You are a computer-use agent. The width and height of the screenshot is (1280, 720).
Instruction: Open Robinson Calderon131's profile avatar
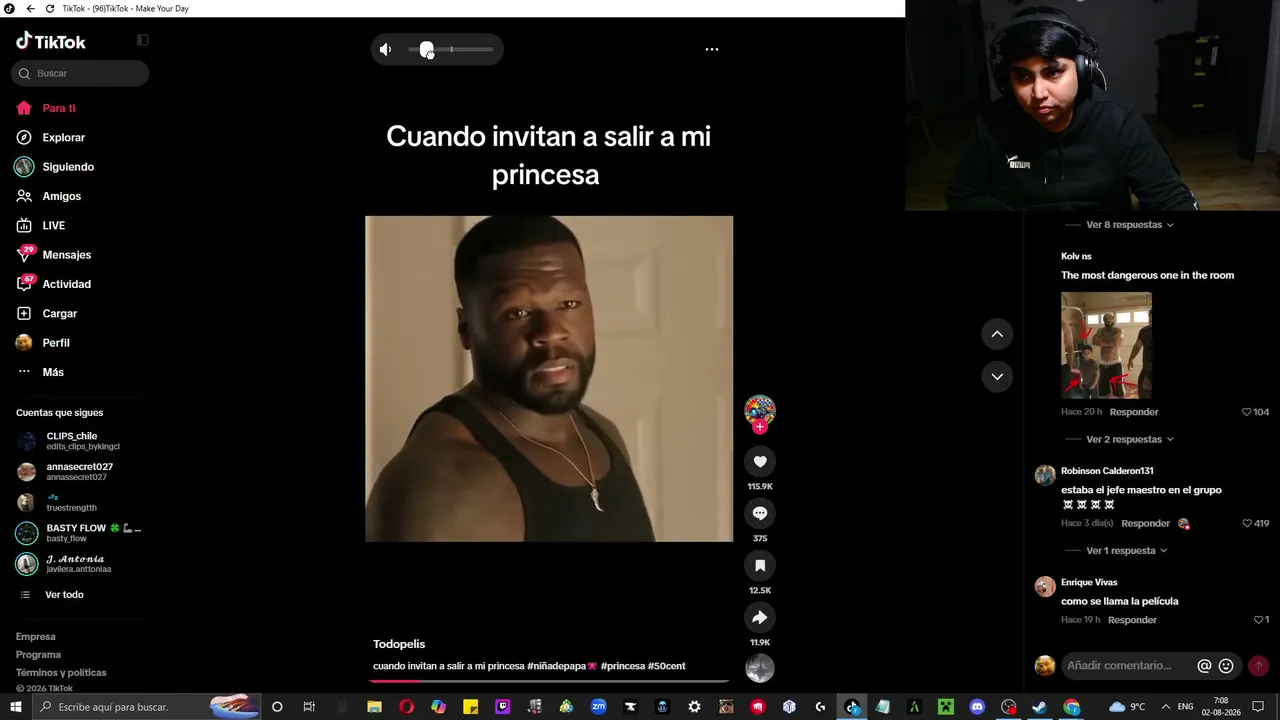pos(1045,475)
